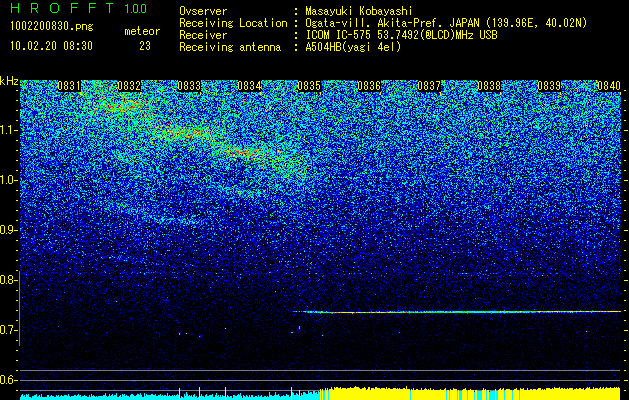The height and width of the screenshot is (400, 629).
Task: Click the 1.0 frequency axis label
Action: [8, 180]
